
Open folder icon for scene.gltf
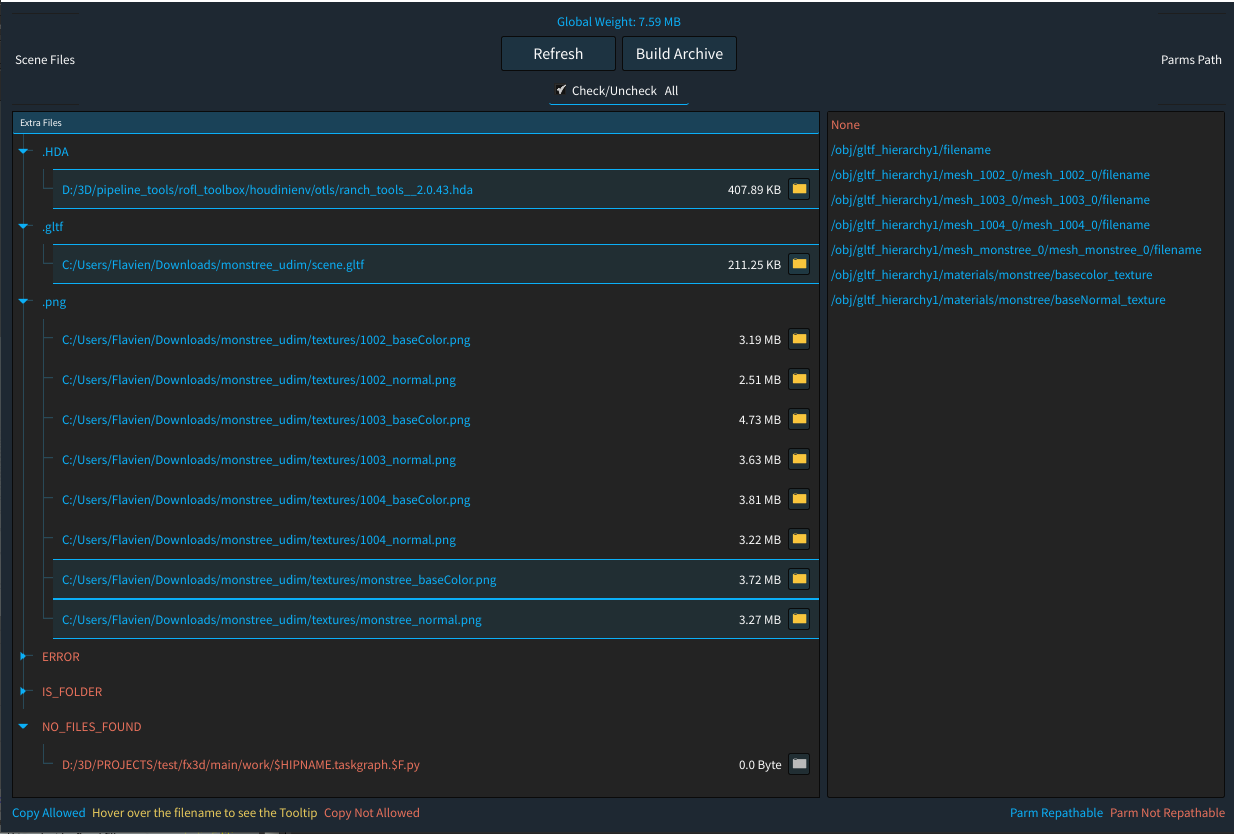click(x=799, y=264)
